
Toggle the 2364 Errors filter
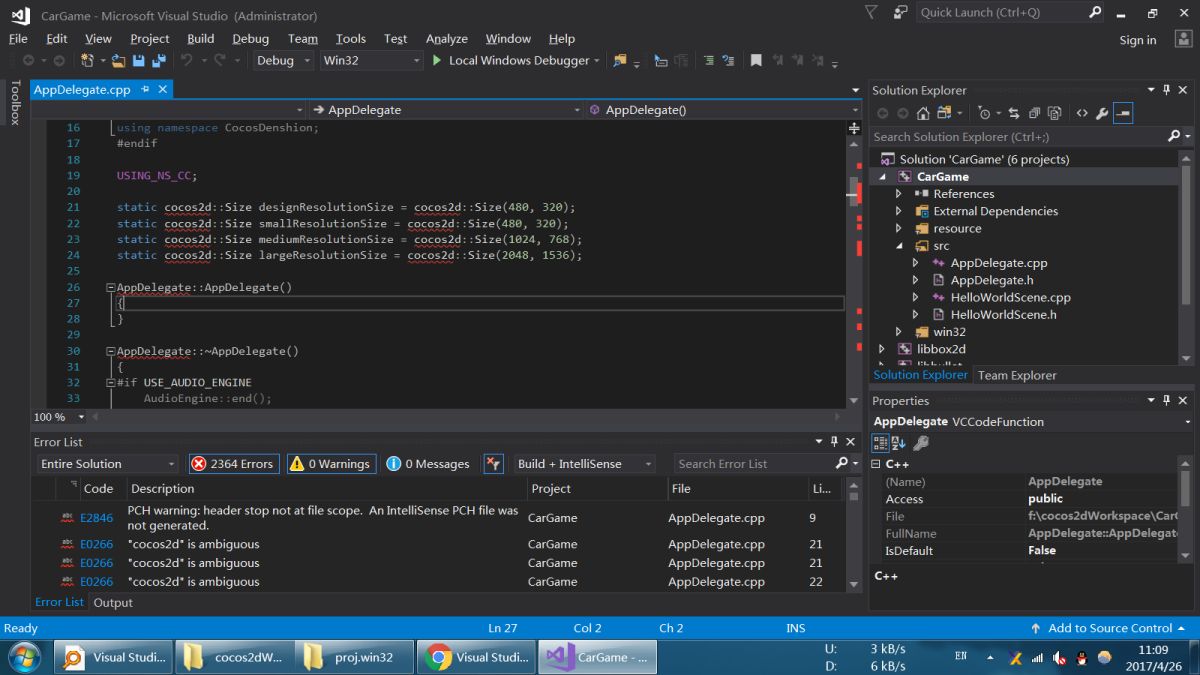coord(234,464)
